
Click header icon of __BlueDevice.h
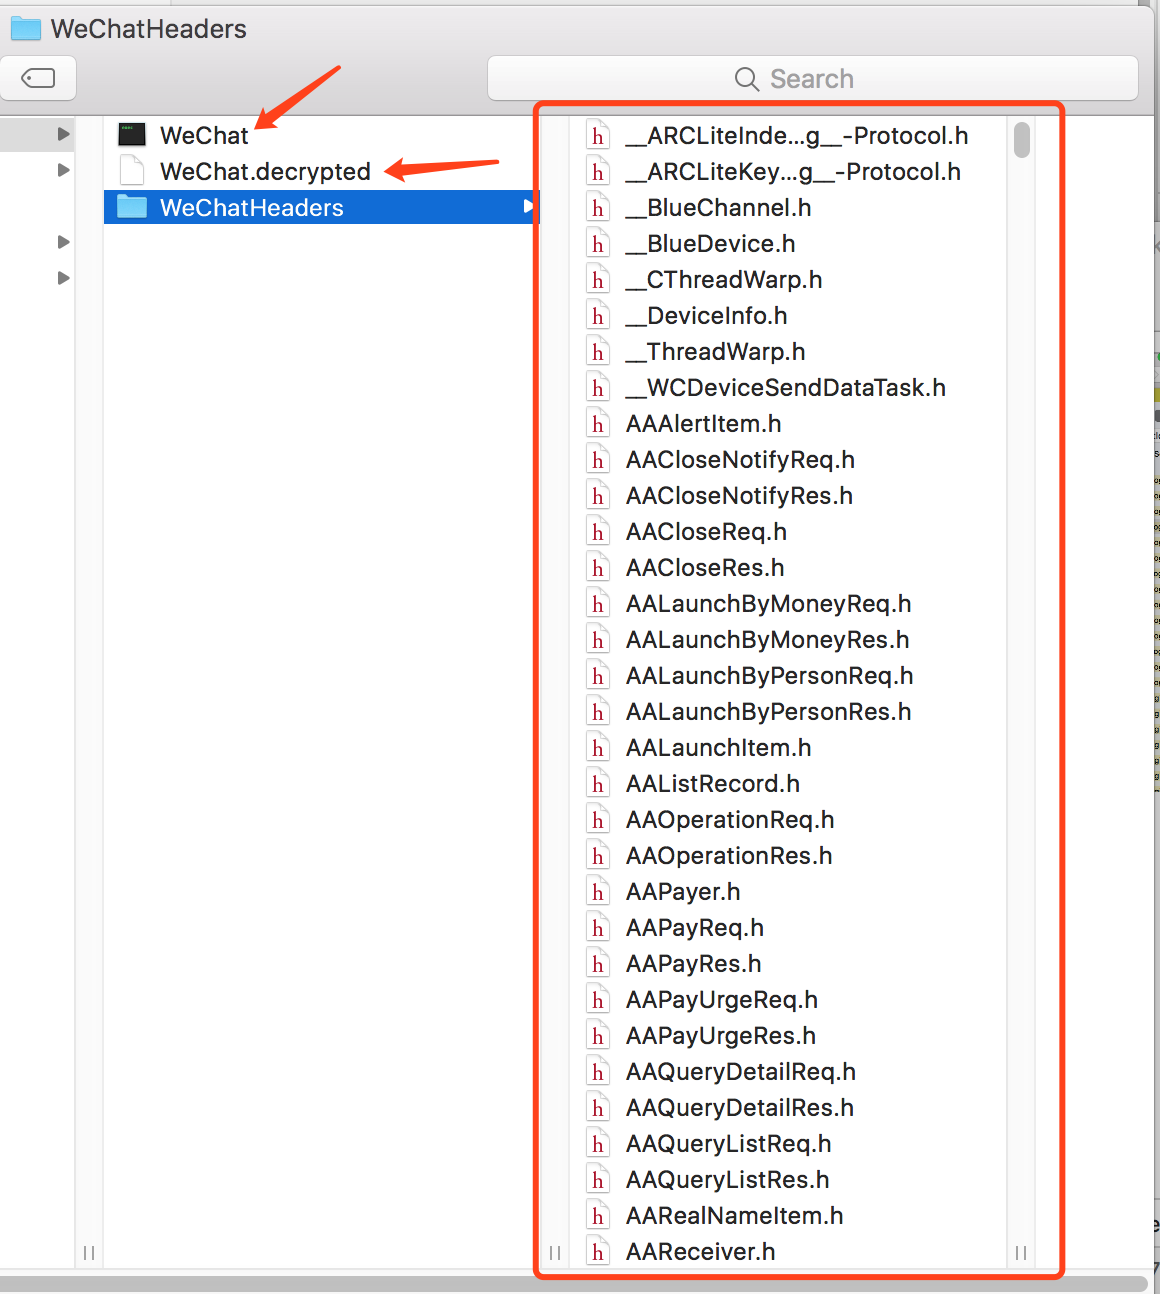point(598,243)
